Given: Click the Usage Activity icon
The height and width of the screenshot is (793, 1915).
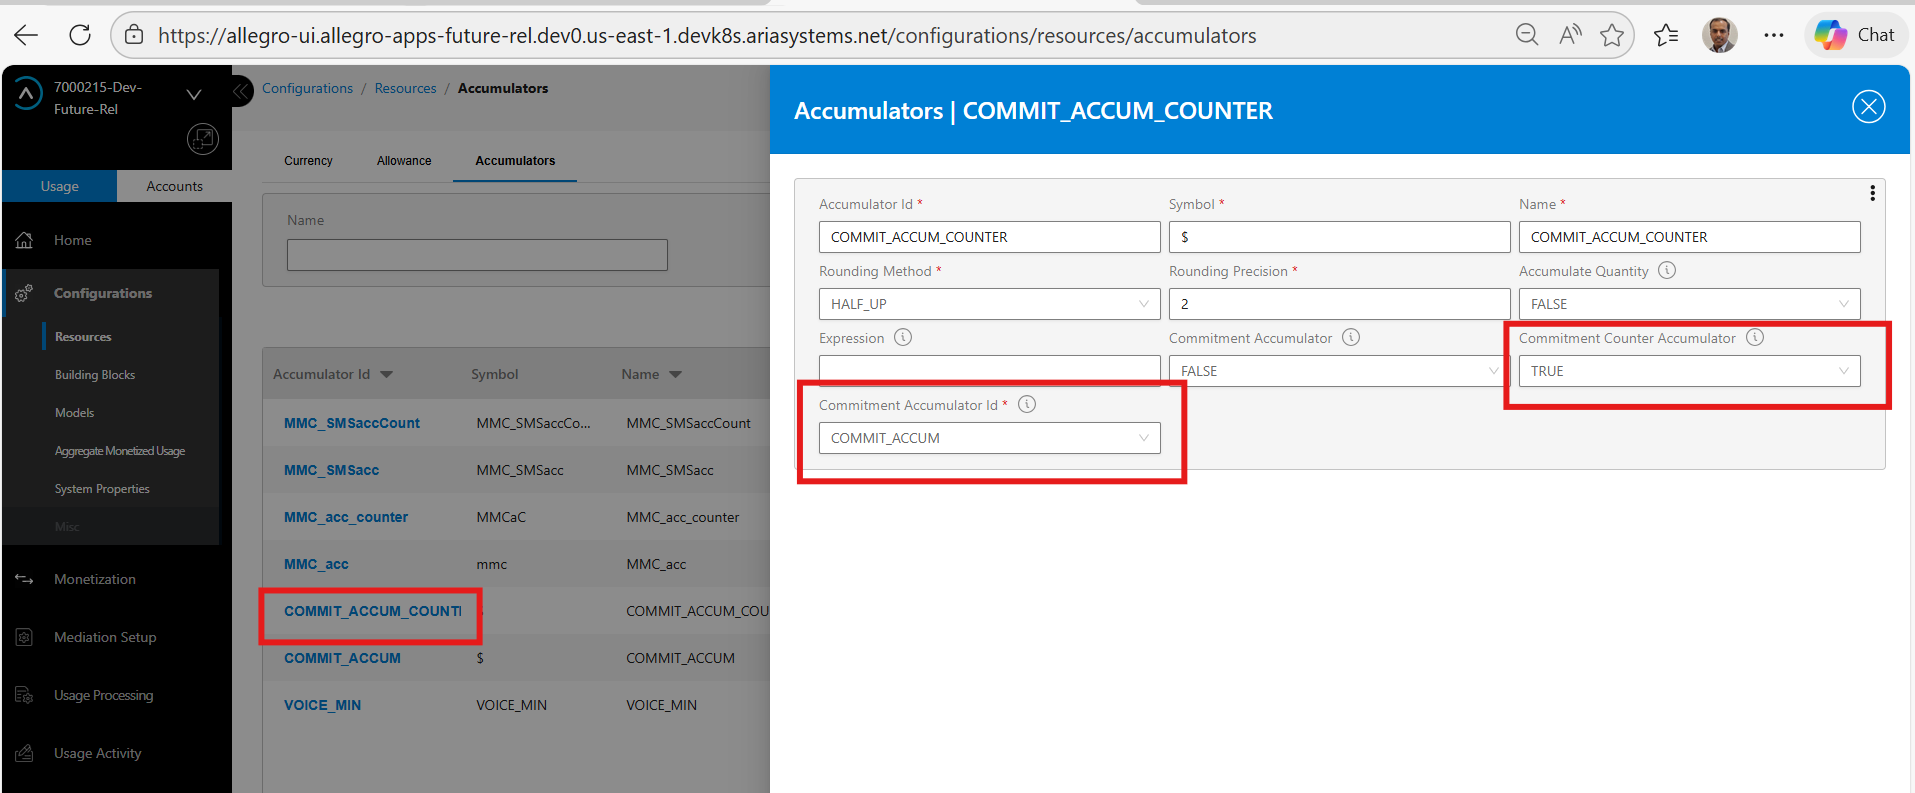Looking at the screenshot, I should [x=25, y=753].
